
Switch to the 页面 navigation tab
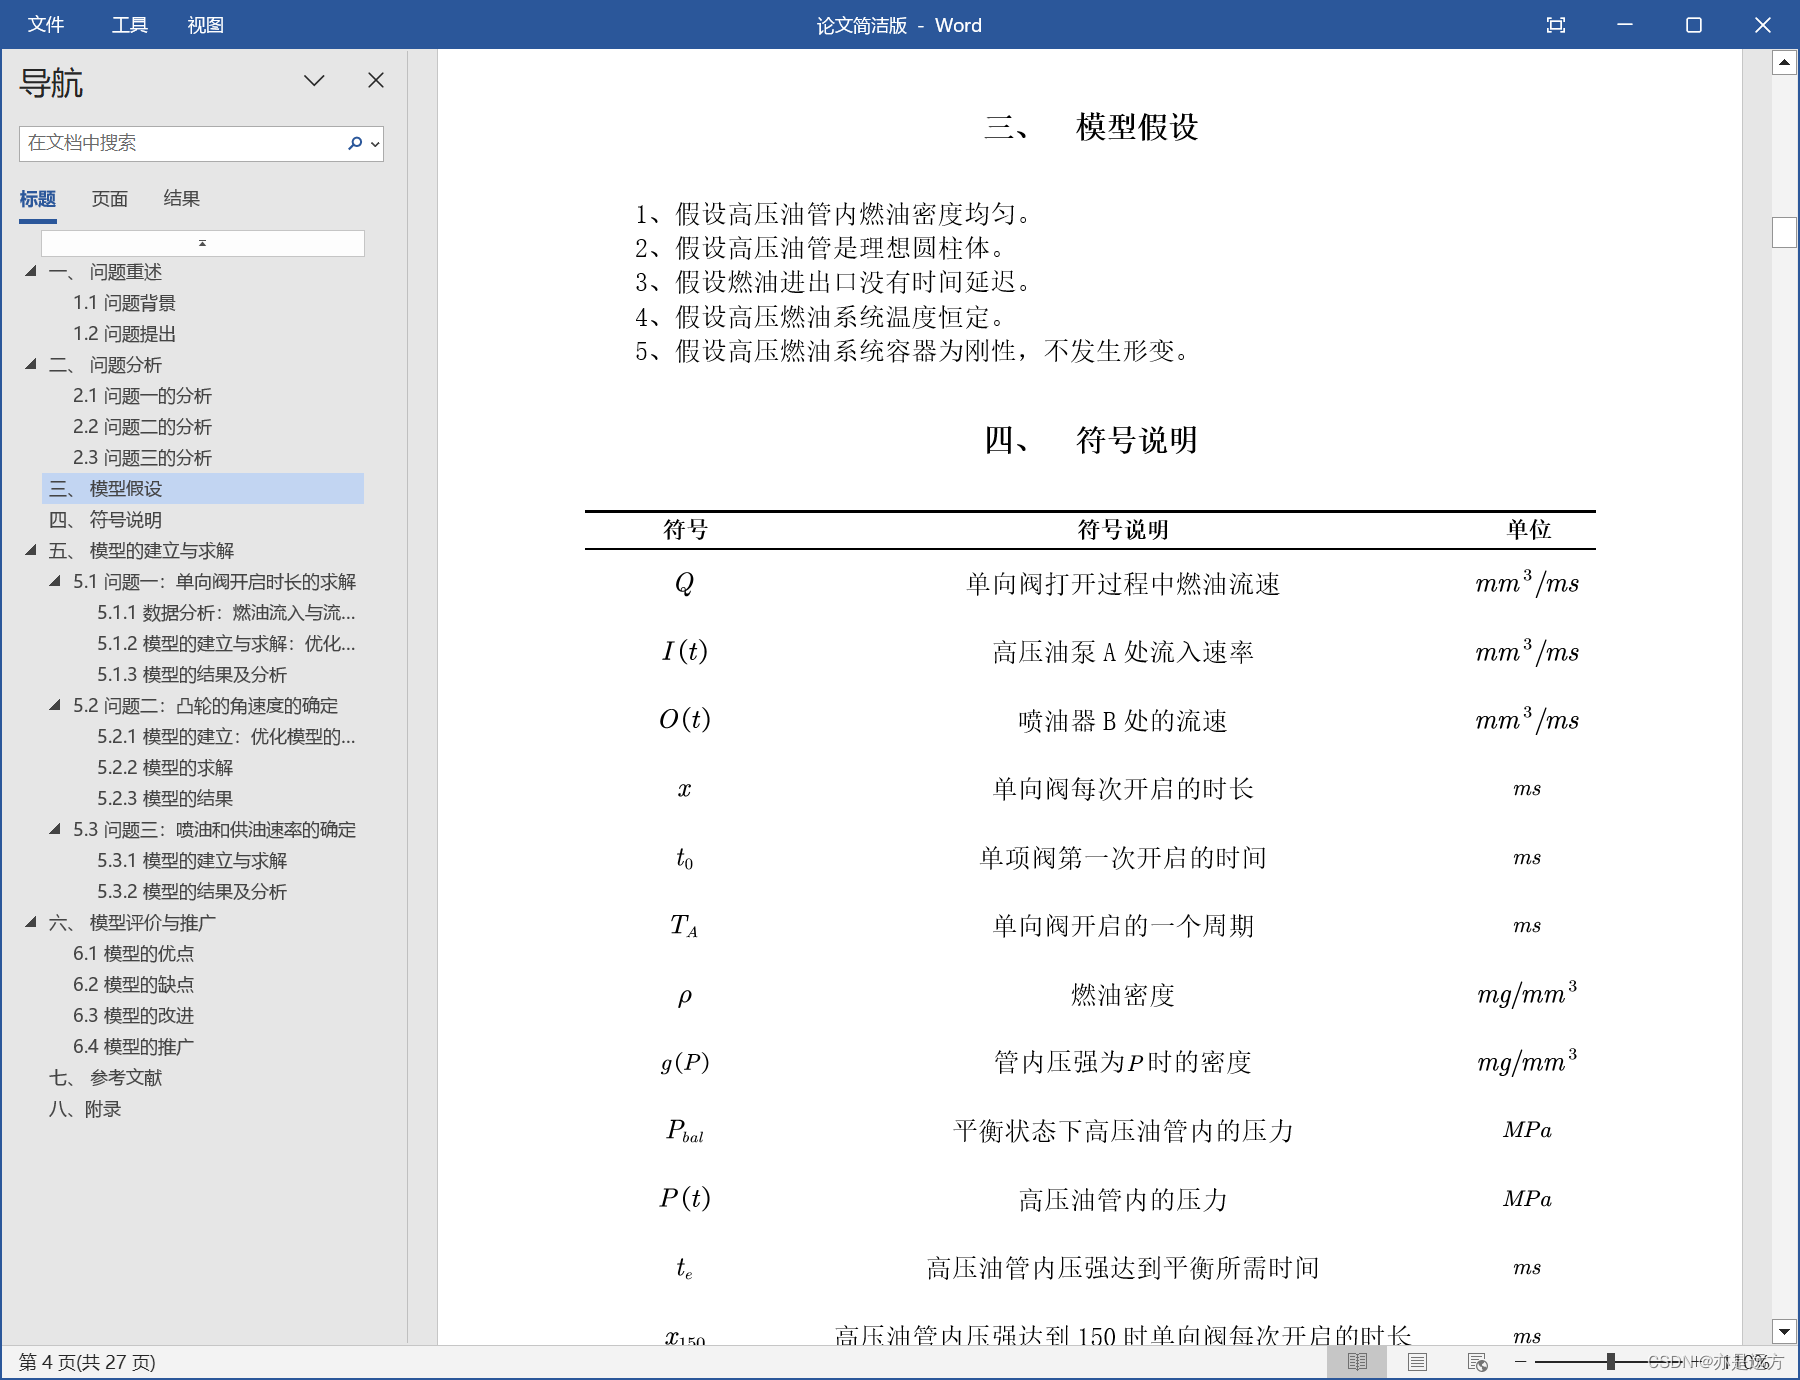point(110,199)
